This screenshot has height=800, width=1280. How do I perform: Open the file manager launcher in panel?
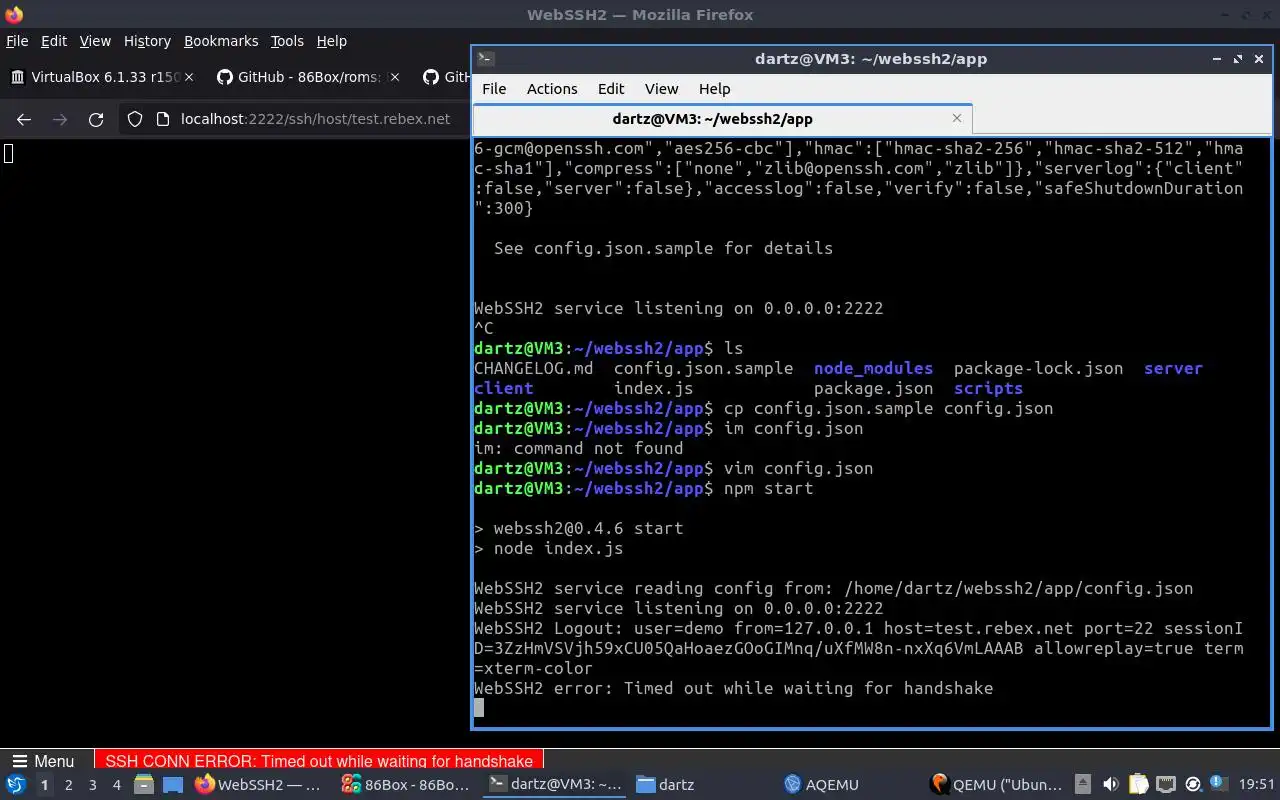pos(144,785)
